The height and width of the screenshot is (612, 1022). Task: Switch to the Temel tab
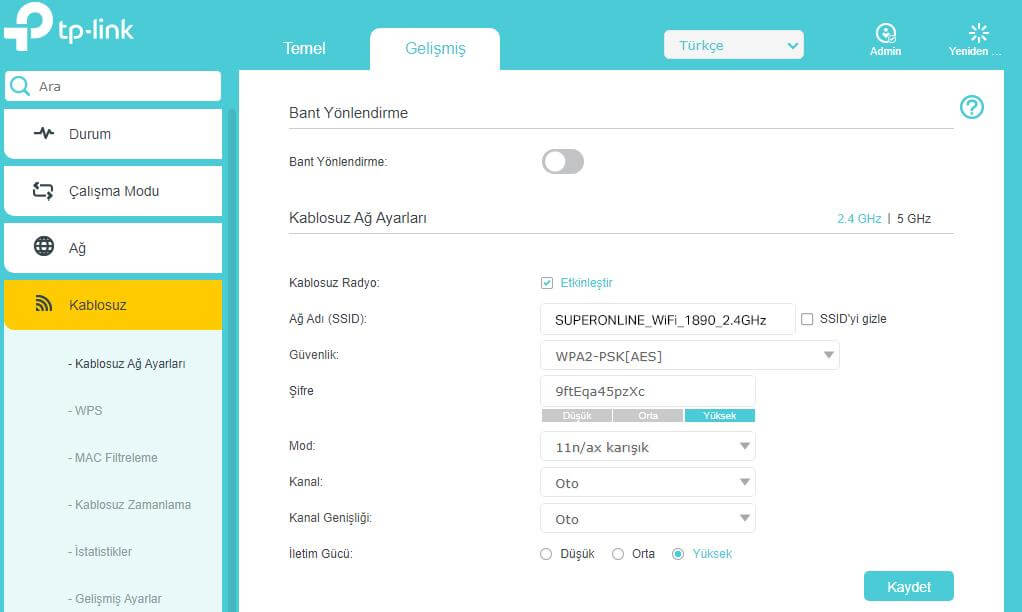pos(304,48)
